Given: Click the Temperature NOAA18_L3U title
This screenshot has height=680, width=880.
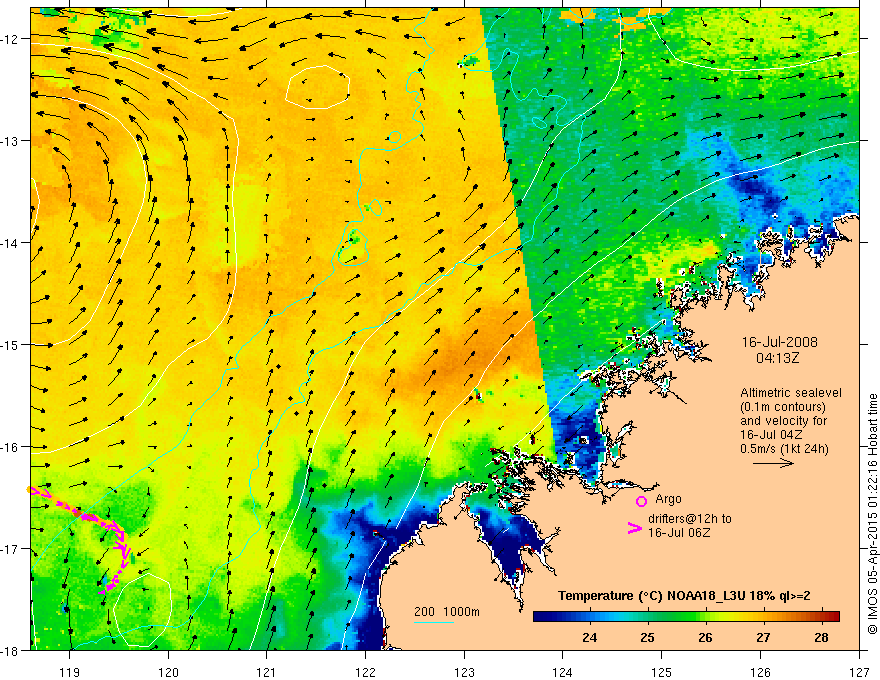Looking at the screenshot, I should coord(684,596).
